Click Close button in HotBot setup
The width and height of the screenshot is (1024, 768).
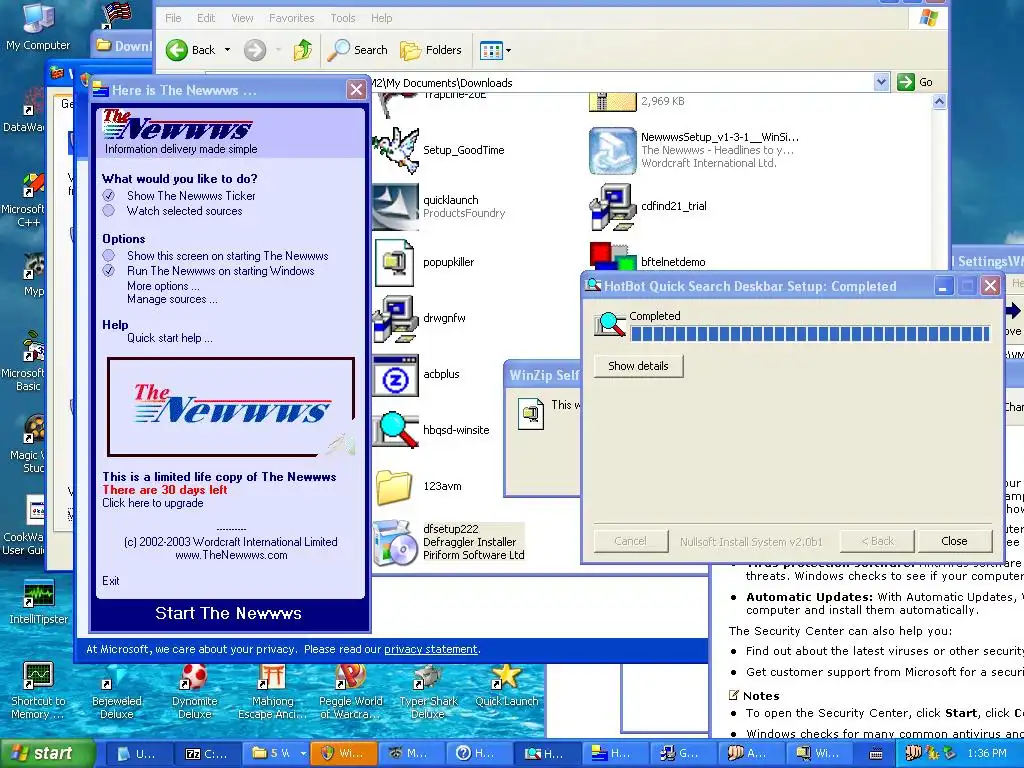tap(954, 541)
